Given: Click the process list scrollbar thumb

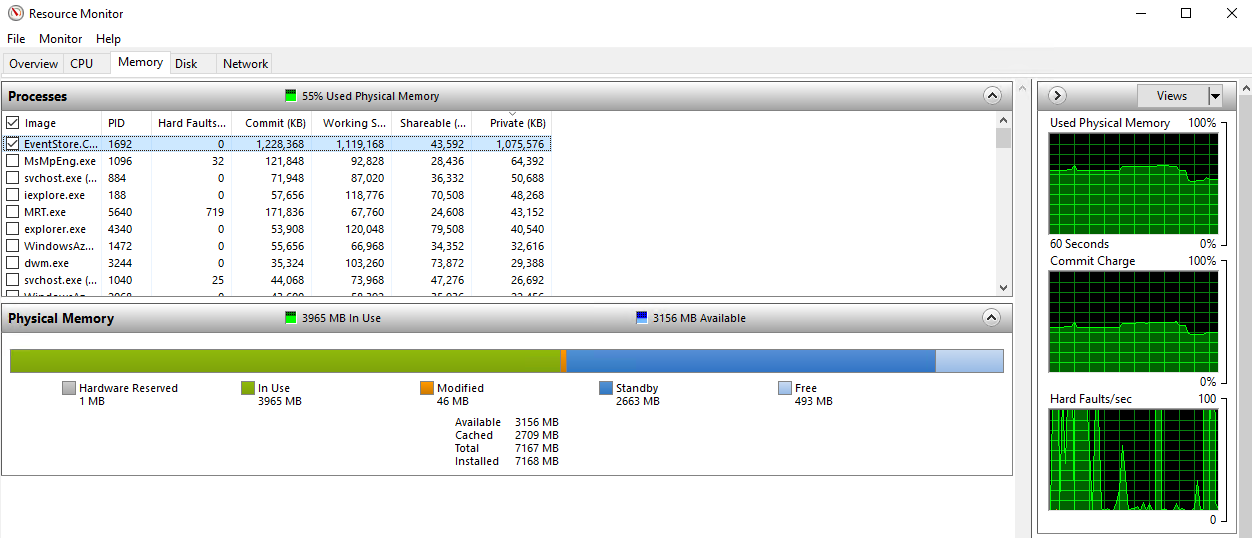Looking at the screenshot, I should (x=1004, y=138).
